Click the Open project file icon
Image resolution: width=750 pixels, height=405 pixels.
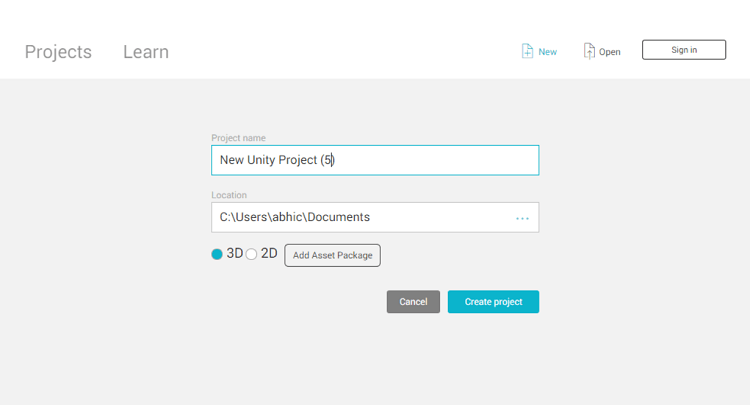[589, 51]
